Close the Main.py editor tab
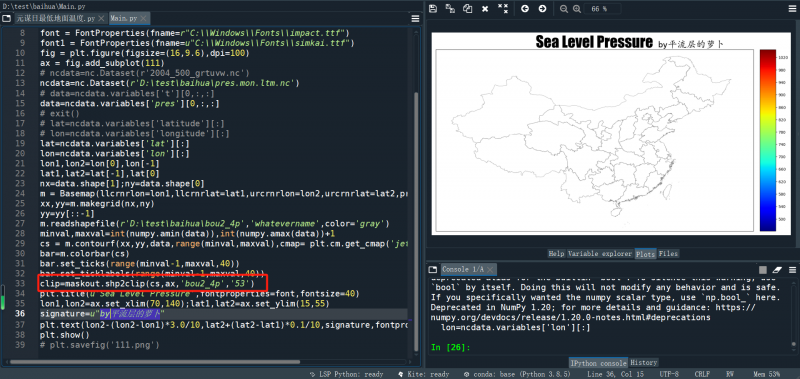 tap(143, 18)
